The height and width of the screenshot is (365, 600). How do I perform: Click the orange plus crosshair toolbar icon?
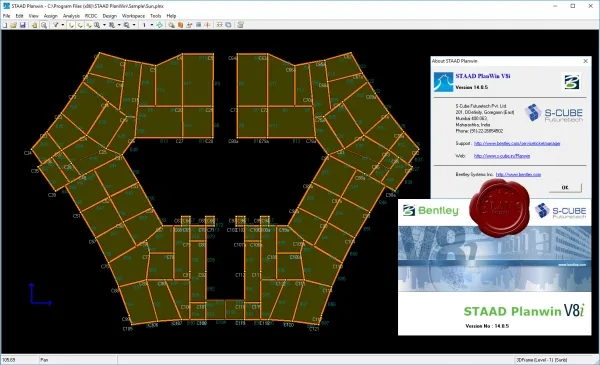coord(208,25)
